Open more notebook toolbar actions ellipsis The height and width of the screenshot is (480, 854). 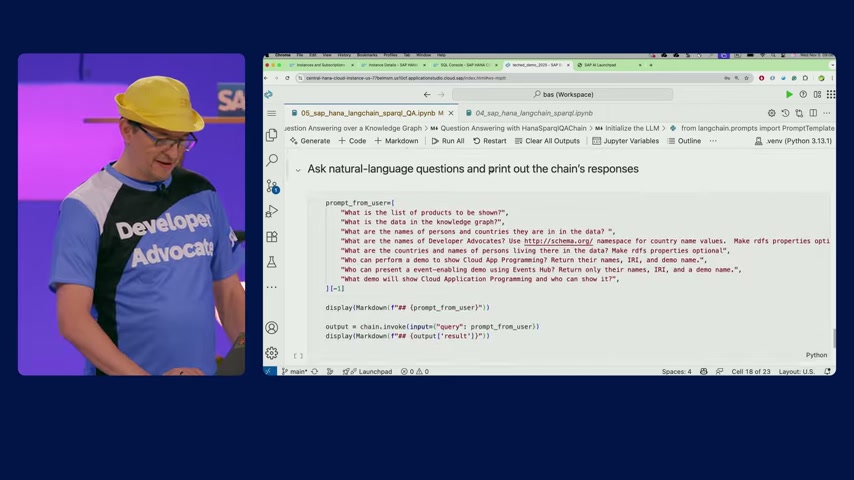point(713,141)
